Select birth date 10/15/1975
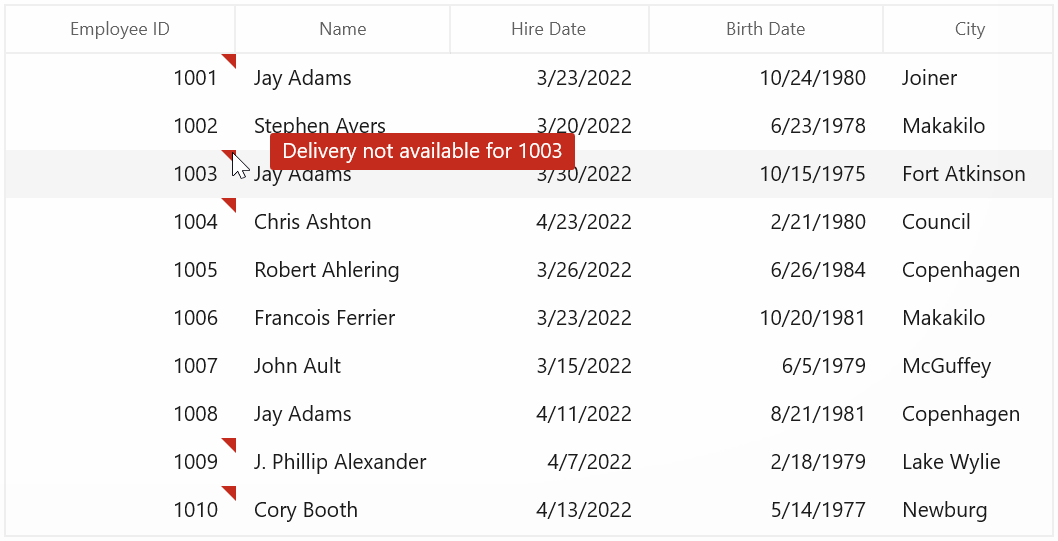1058x541 pixels. click(812, 174)
